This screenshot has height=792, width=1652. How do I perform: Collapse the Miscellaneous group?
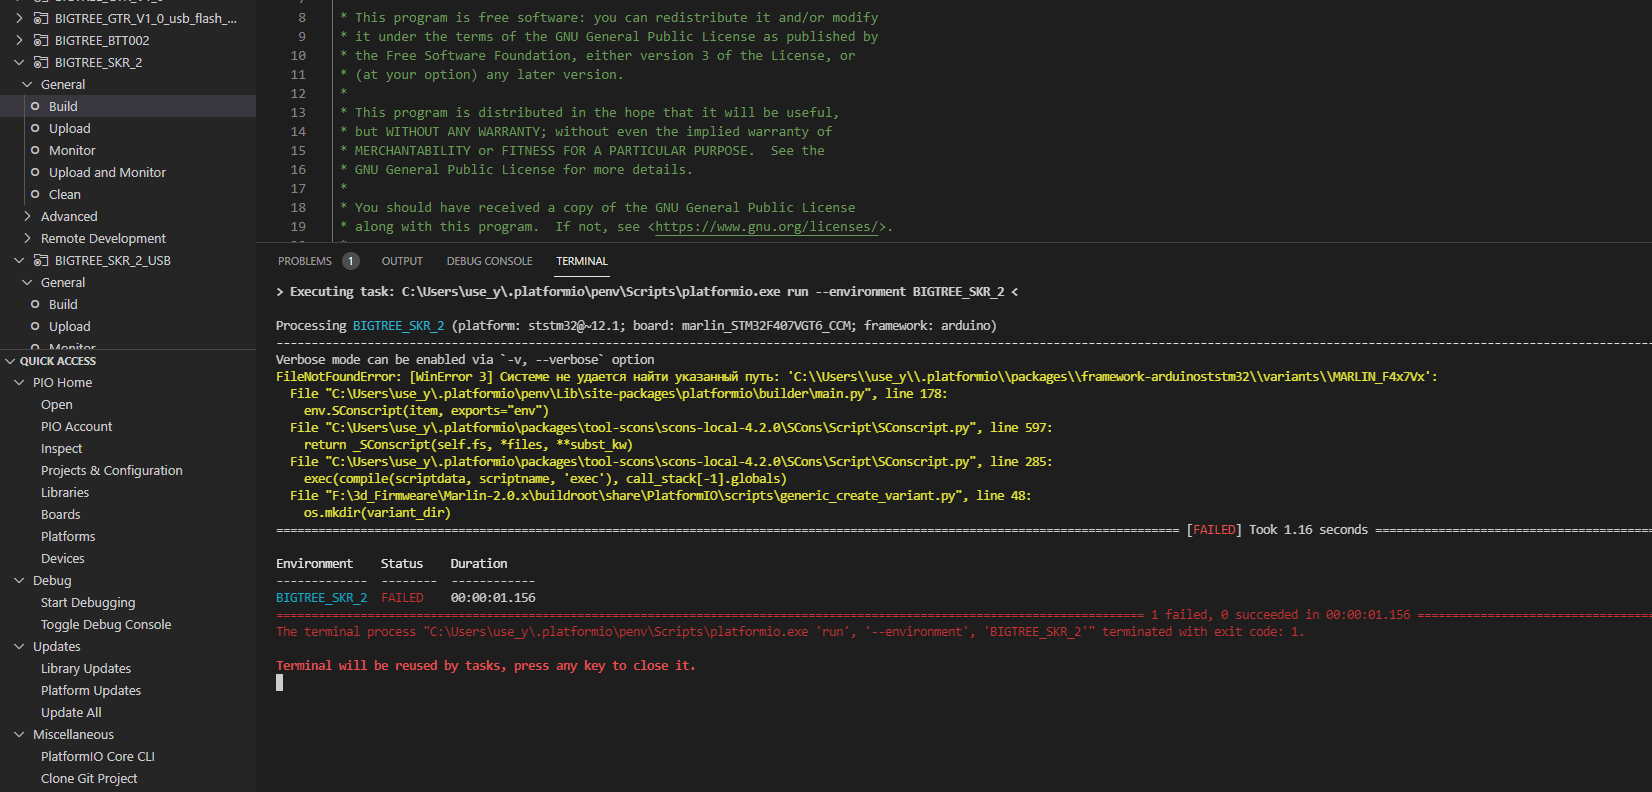click(19, 734)
